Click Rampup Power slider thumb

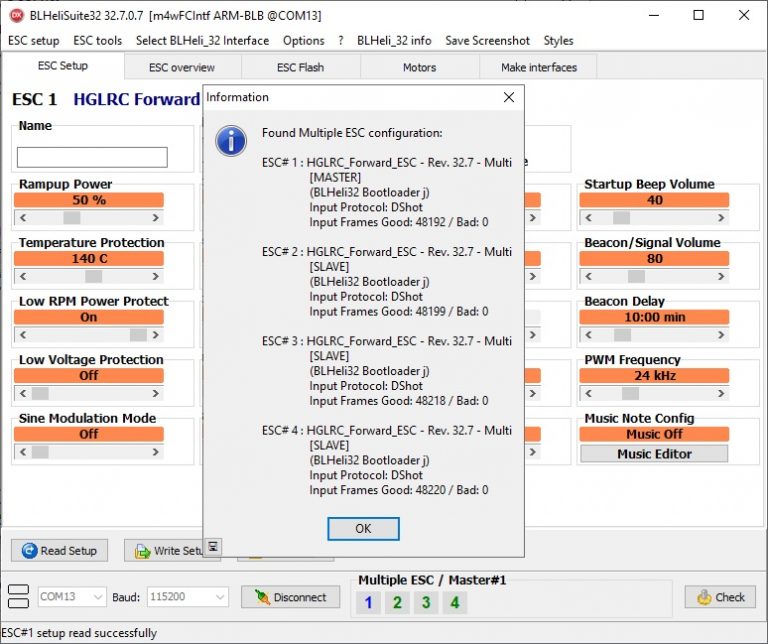tap(72, 217)
